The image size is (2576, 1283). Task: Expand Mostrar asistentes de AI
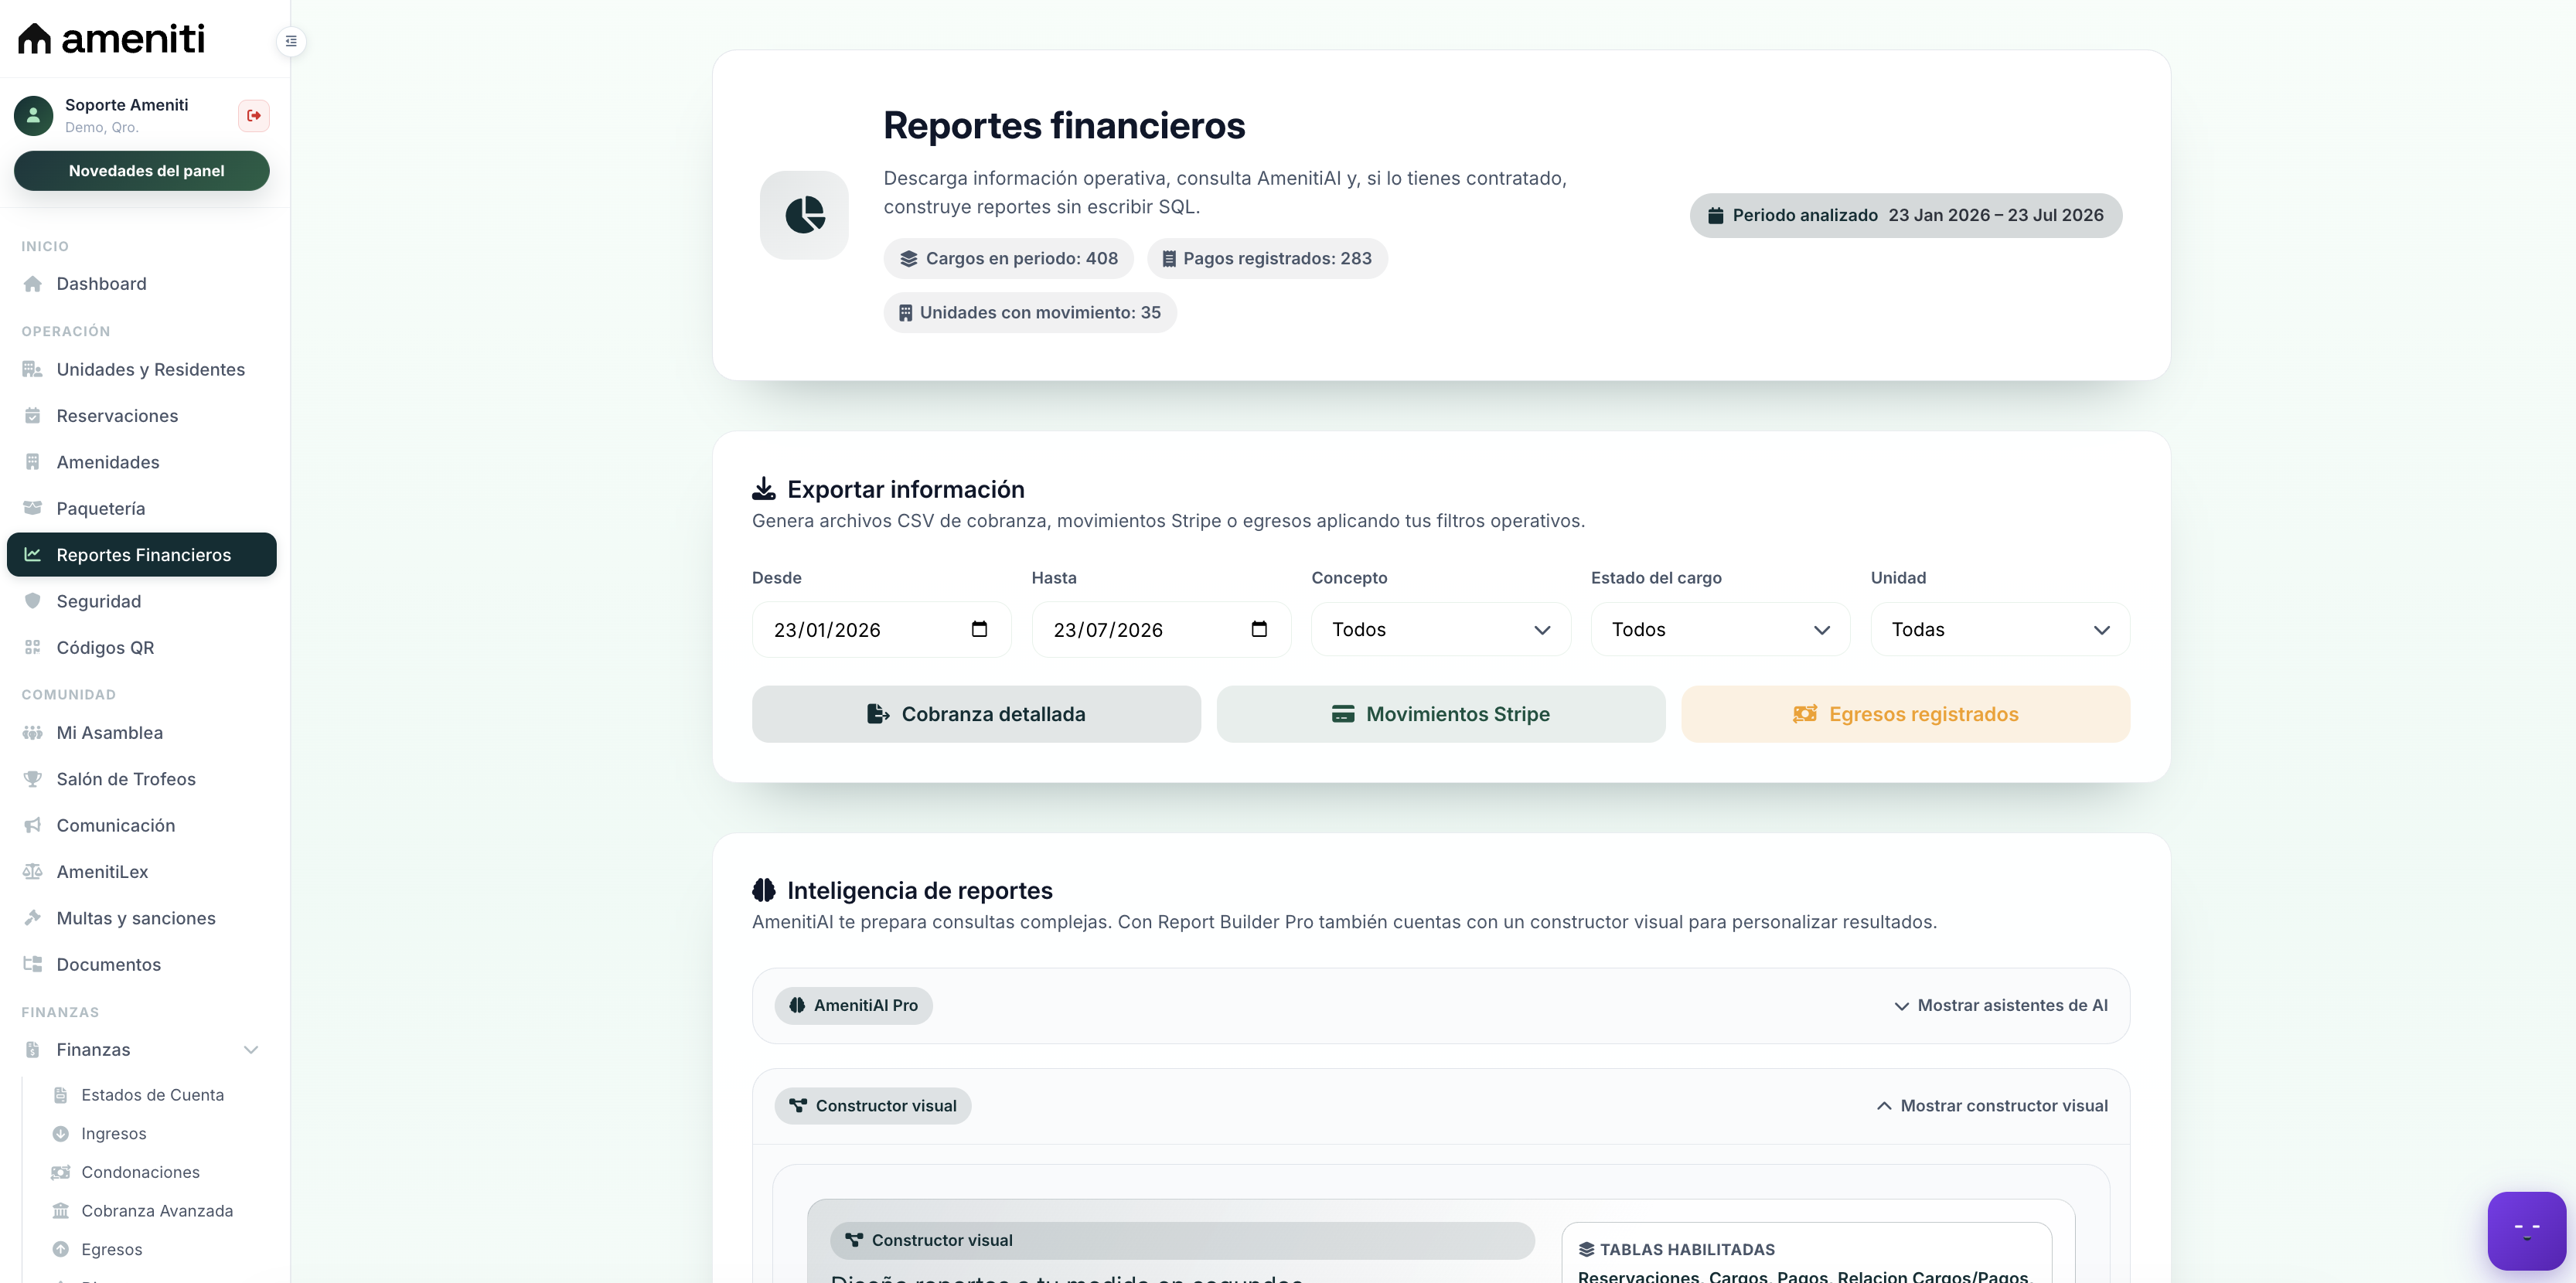pos(2001,1006)
